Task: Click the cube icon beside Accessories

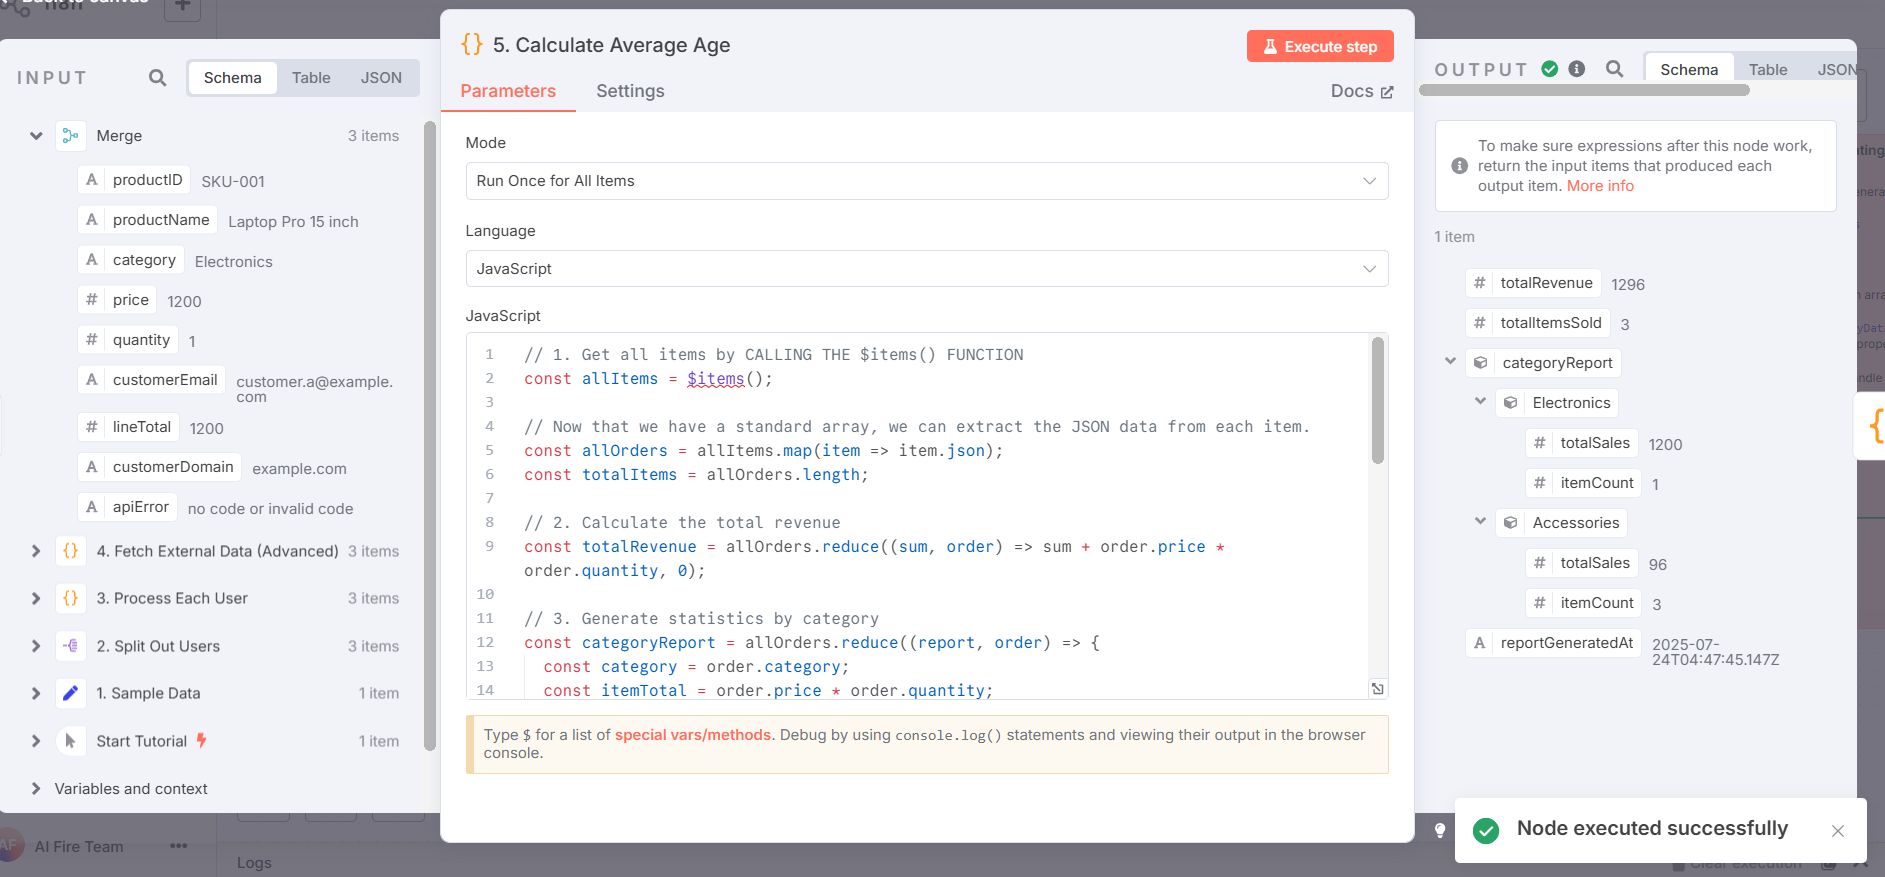Action: coord(1511,522)
